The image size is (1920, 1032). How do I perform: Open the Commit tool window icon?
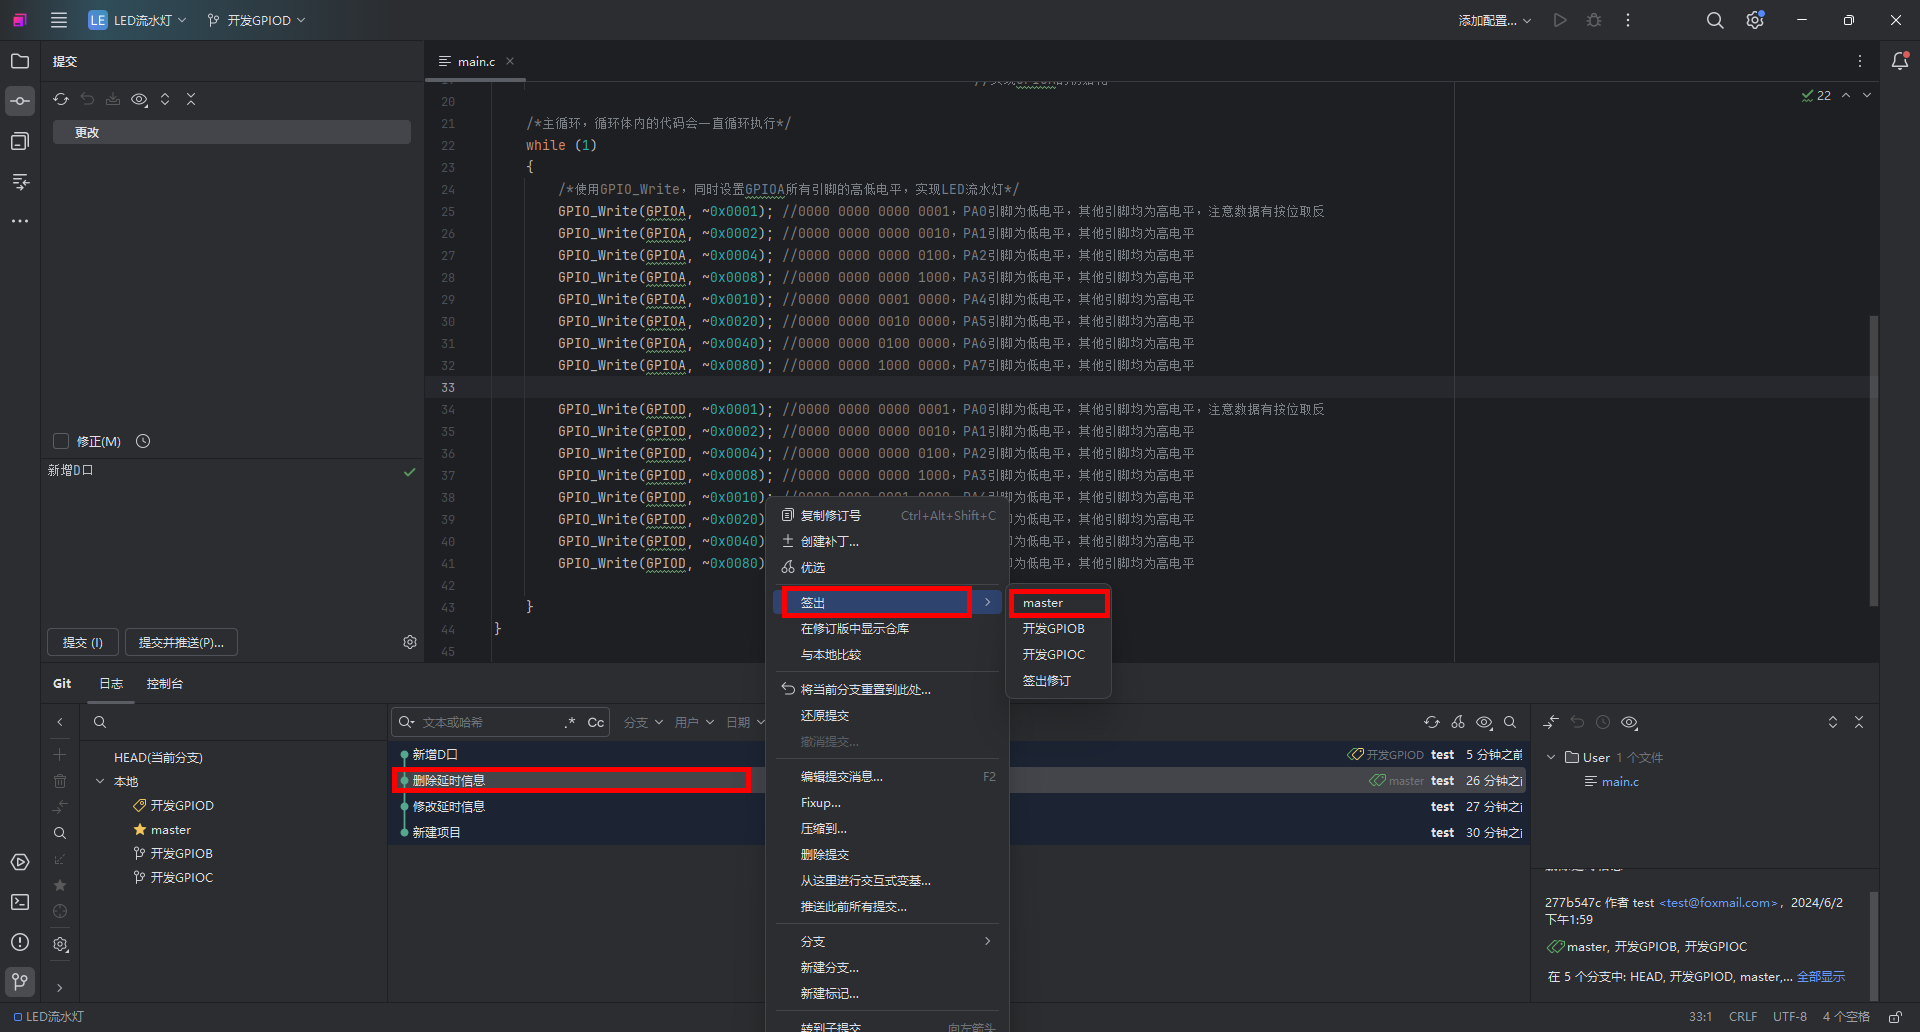pos(20,101)
